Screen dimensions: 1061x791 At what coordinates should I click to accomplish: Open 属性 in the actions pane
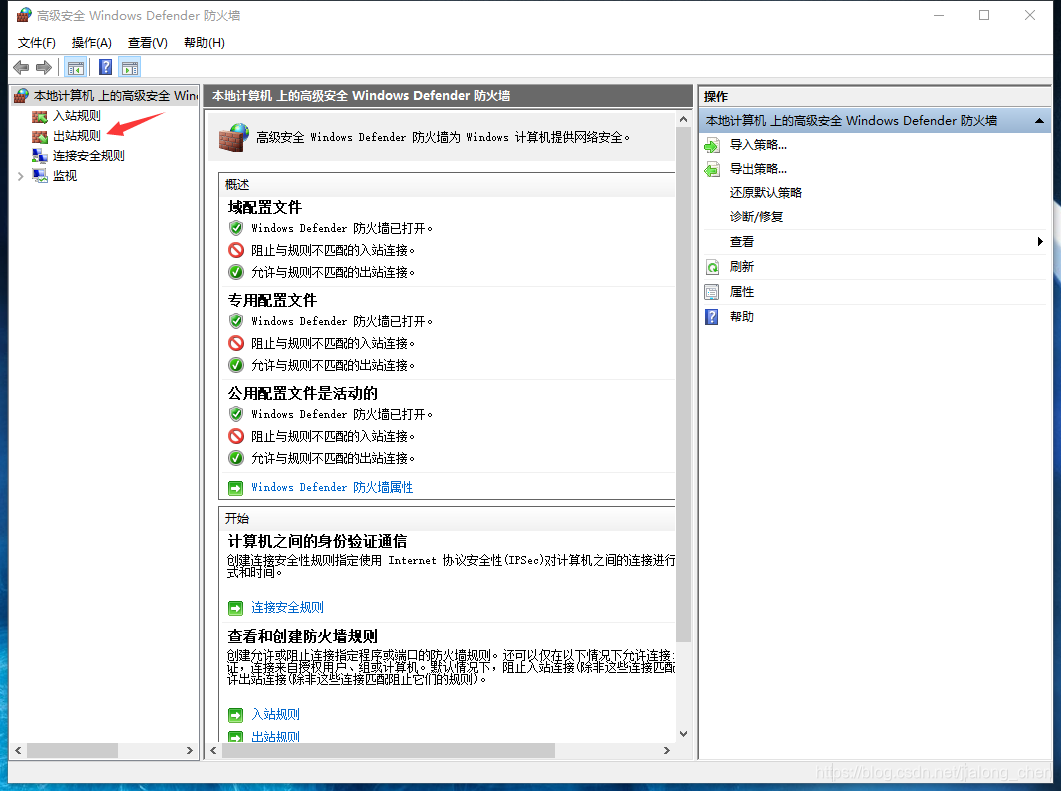(x=742, y=292)
